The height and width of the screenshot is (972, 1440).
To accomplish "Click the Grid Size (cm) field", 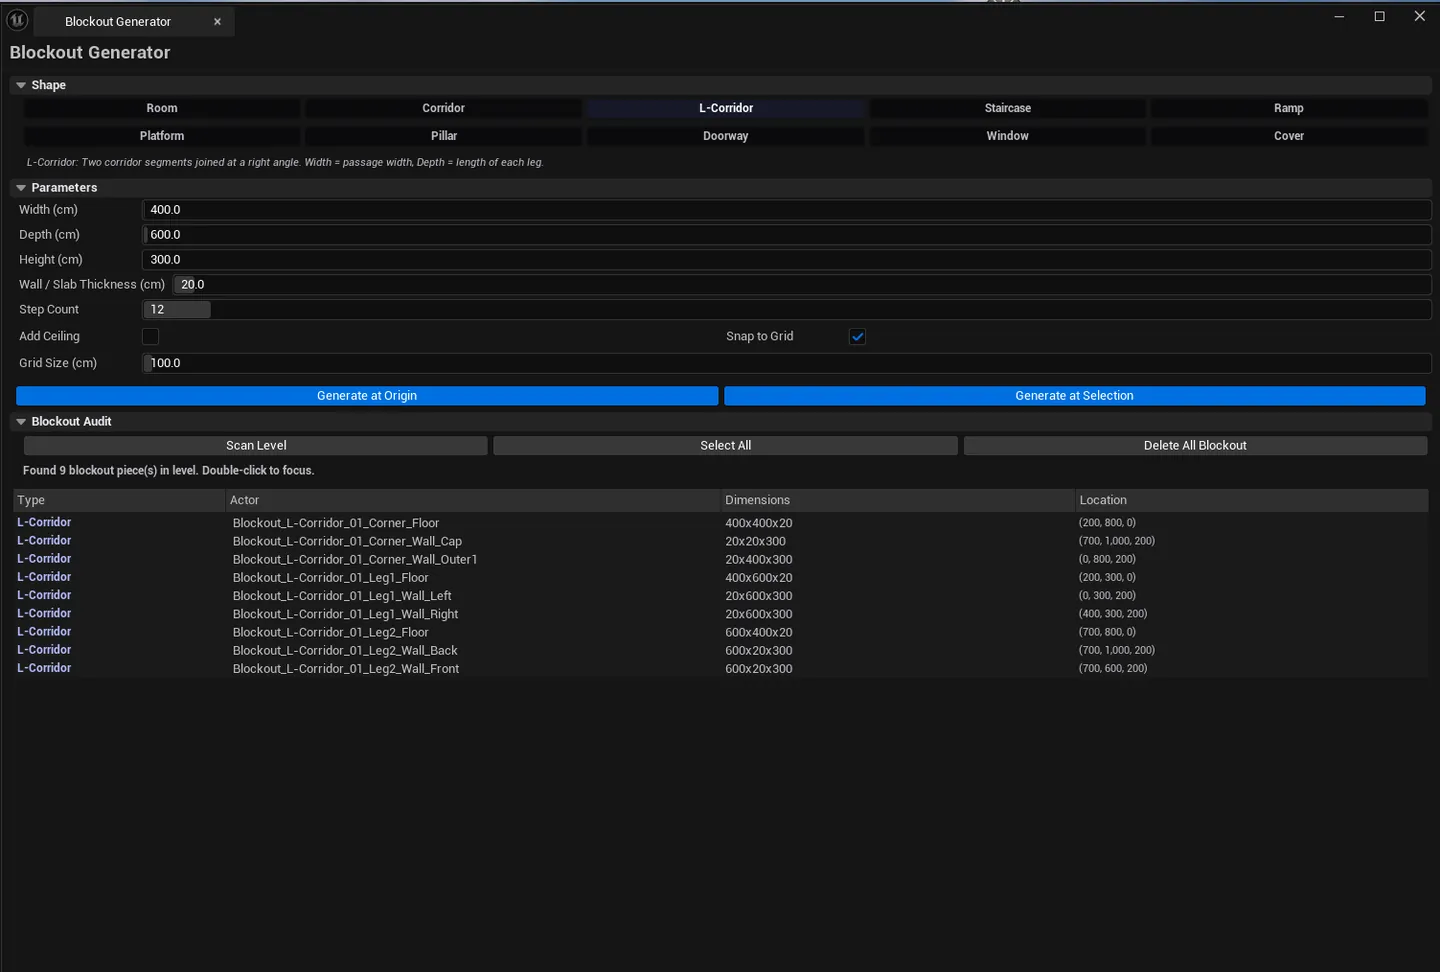I will click(787, 363).
